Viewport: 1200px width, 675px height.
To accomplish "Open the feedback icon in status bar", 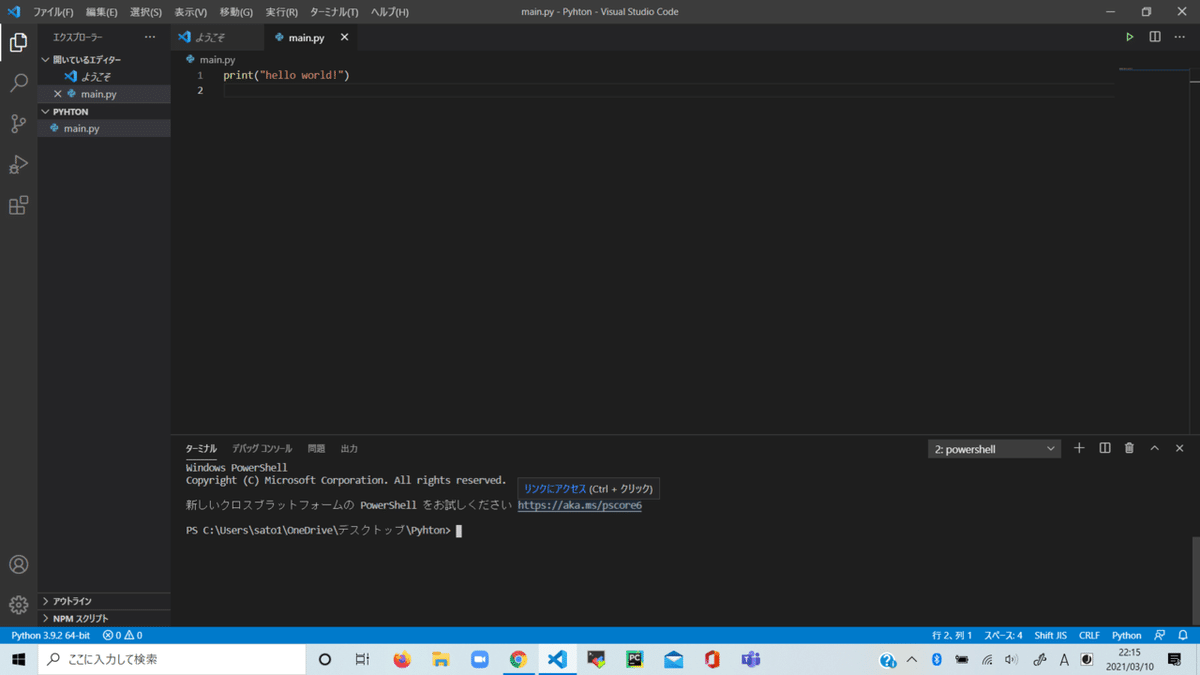I will tap(1160, 635).
